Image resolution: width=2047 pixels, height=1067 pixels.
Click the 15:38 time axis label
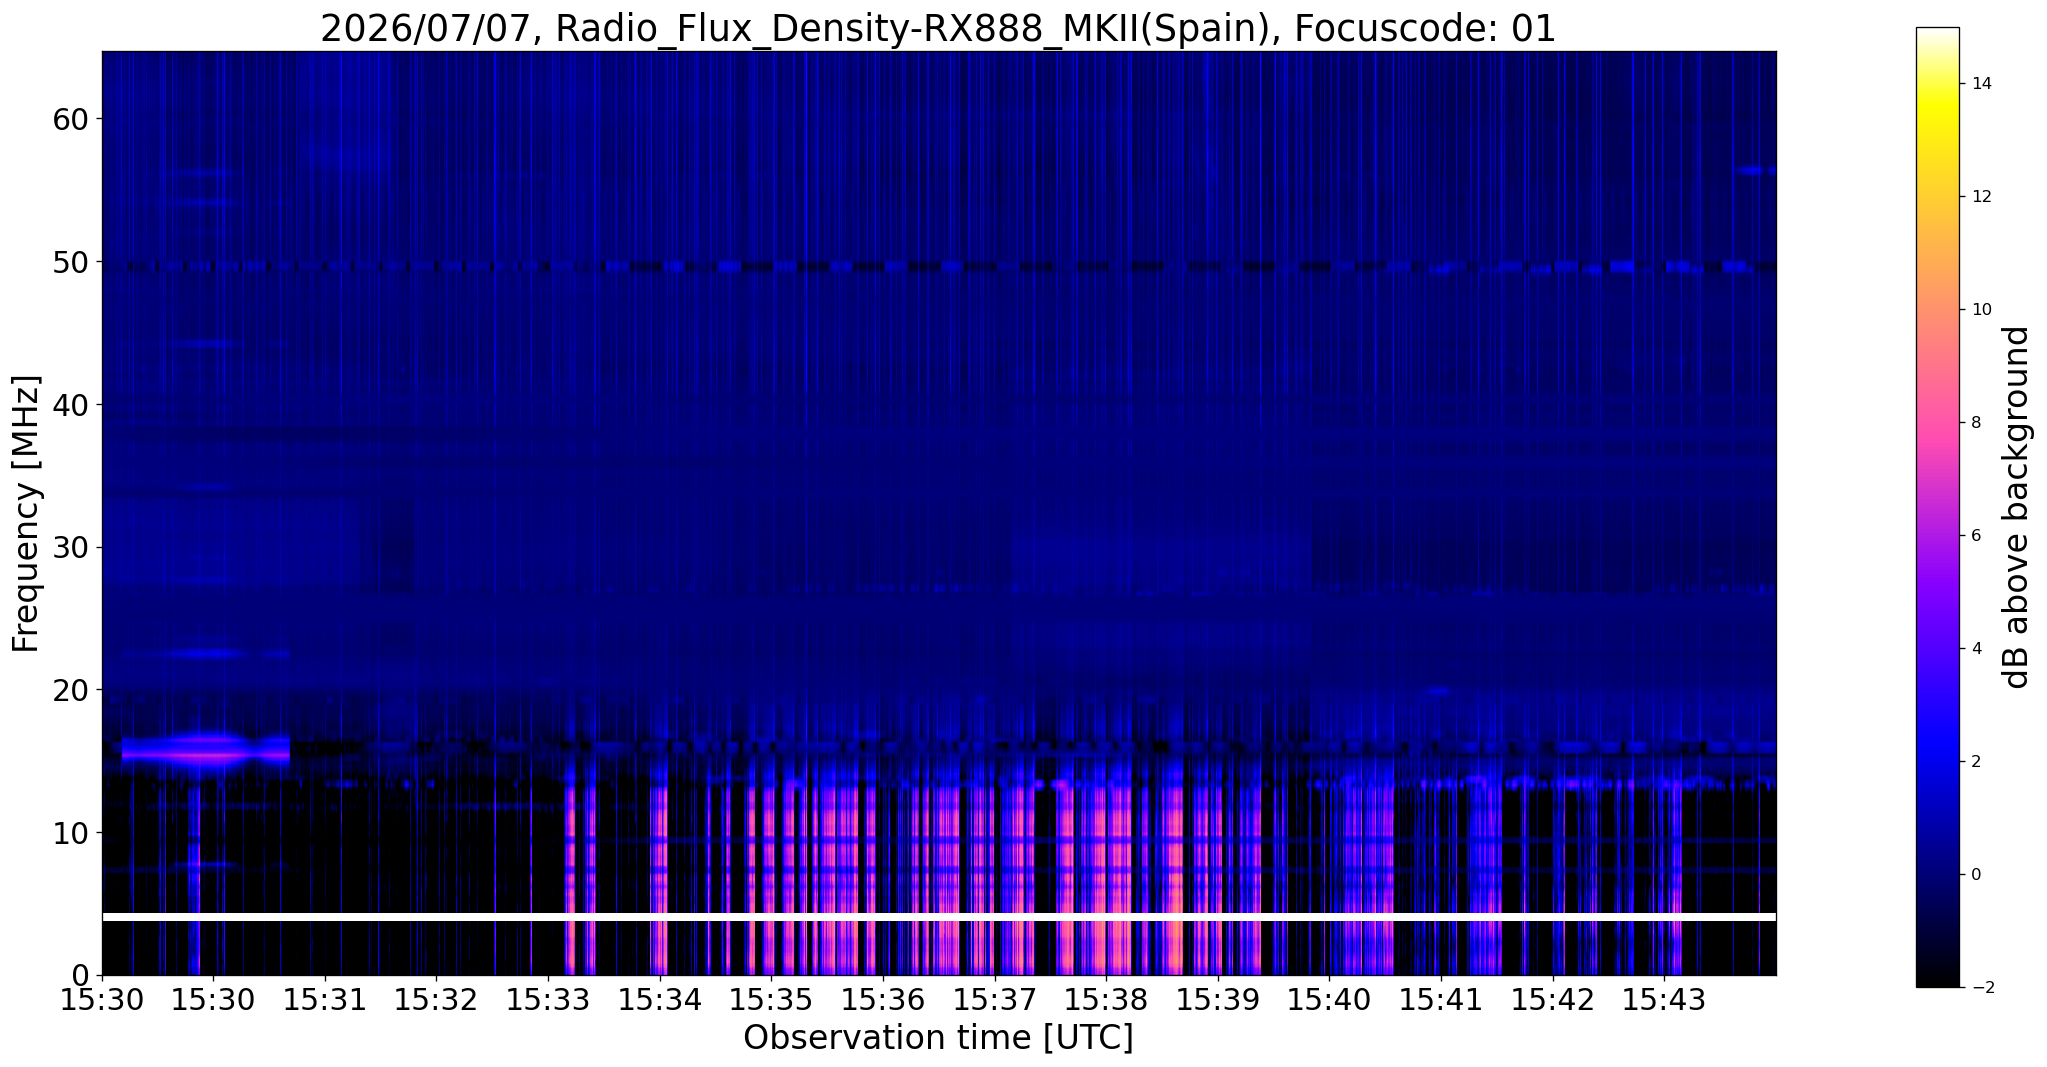(1105, 998)
